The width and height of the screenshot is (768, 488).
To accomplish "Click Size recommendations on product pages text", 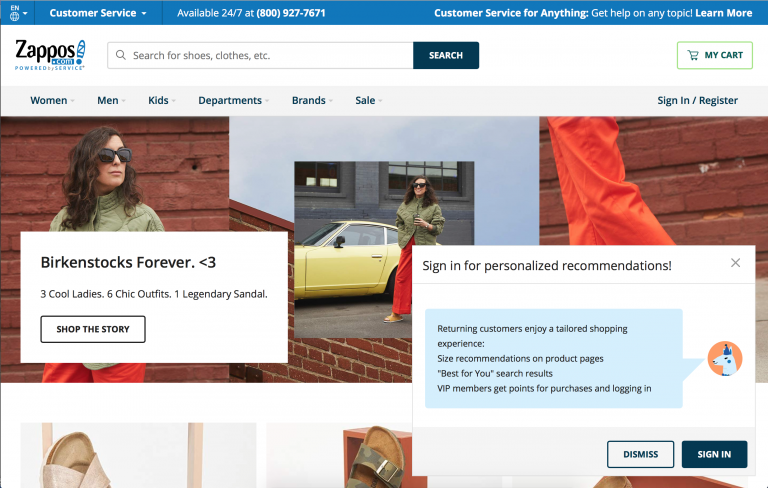I will [x=520, y=359].
